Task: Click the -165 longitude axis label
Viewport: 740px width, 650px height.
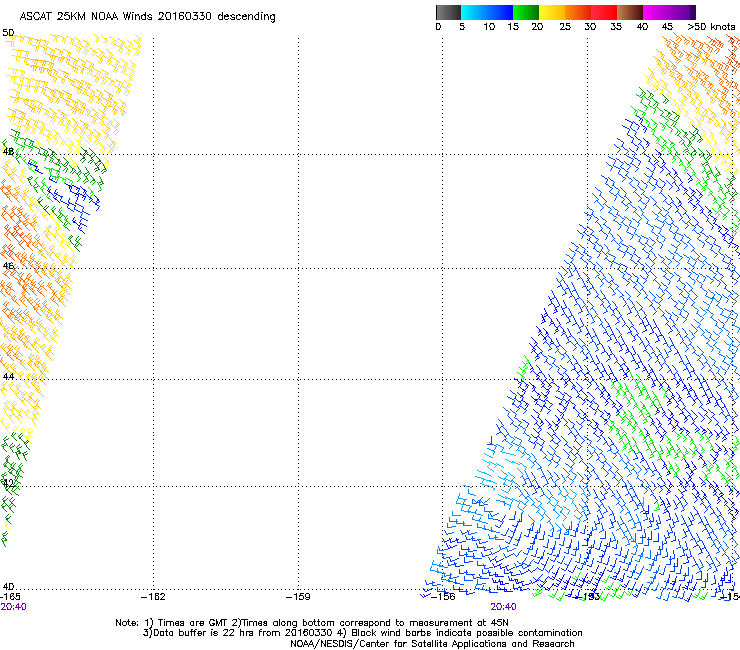Action: [x=10, y=597]
